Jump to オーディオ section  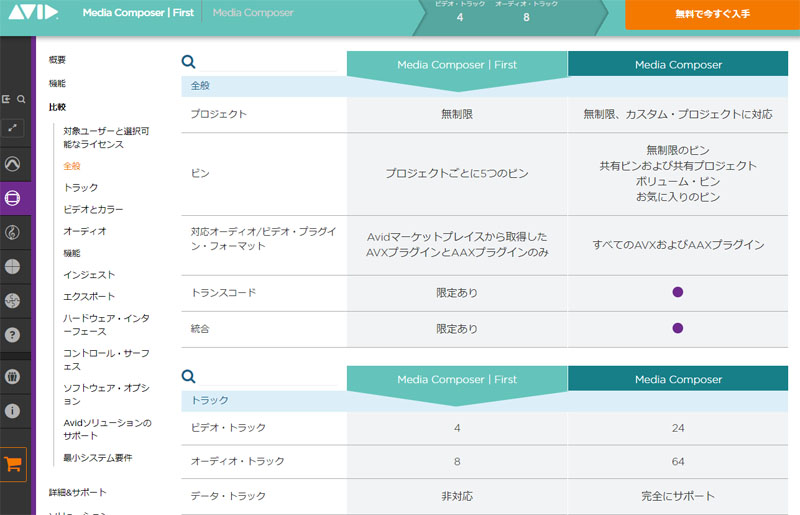pos(85,231)
